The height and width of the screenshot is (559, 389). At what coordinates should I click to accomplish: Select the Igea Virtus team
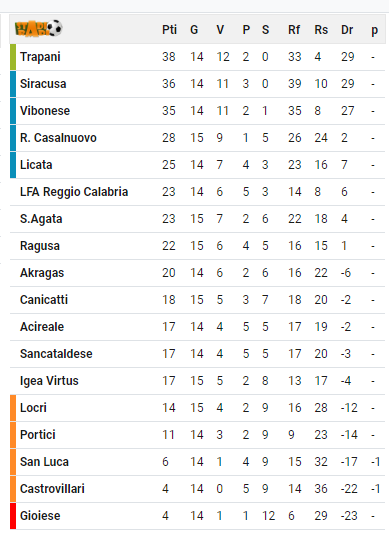(x=49, y=381)
